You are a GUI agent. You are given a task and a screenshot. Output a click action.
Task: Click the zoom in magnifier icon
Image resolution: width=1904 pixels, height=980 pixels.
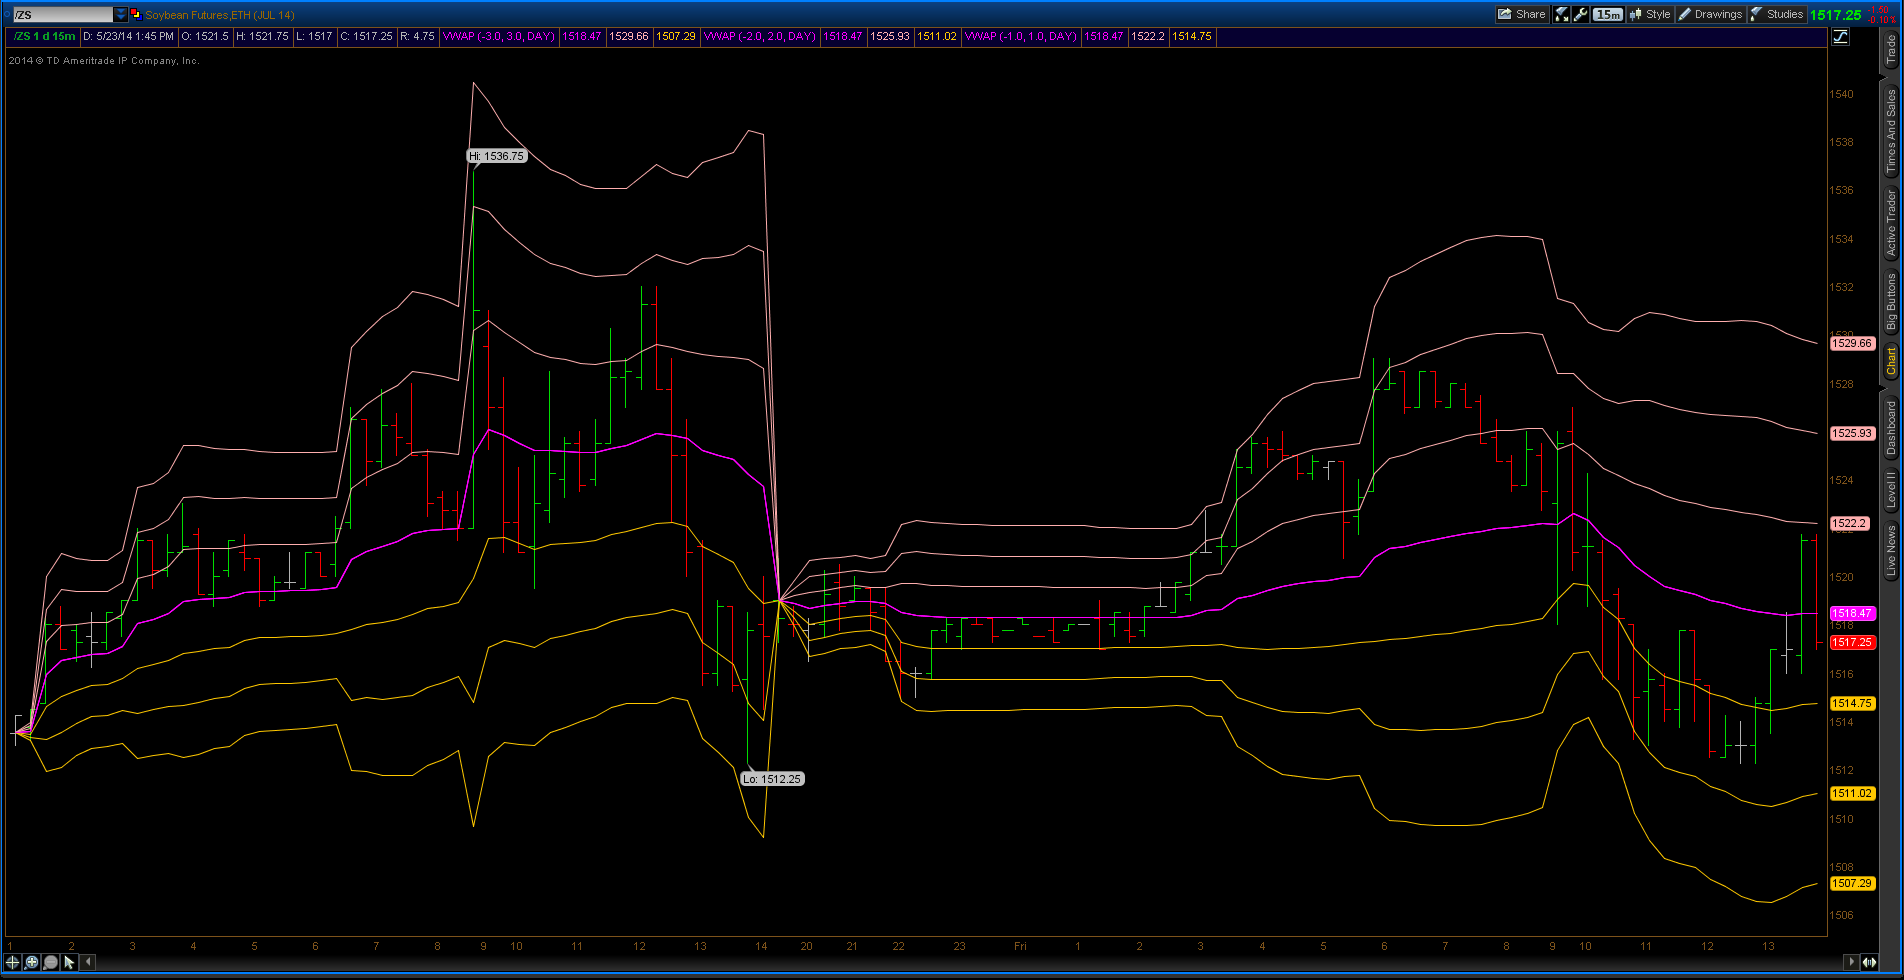pos(32,962)
